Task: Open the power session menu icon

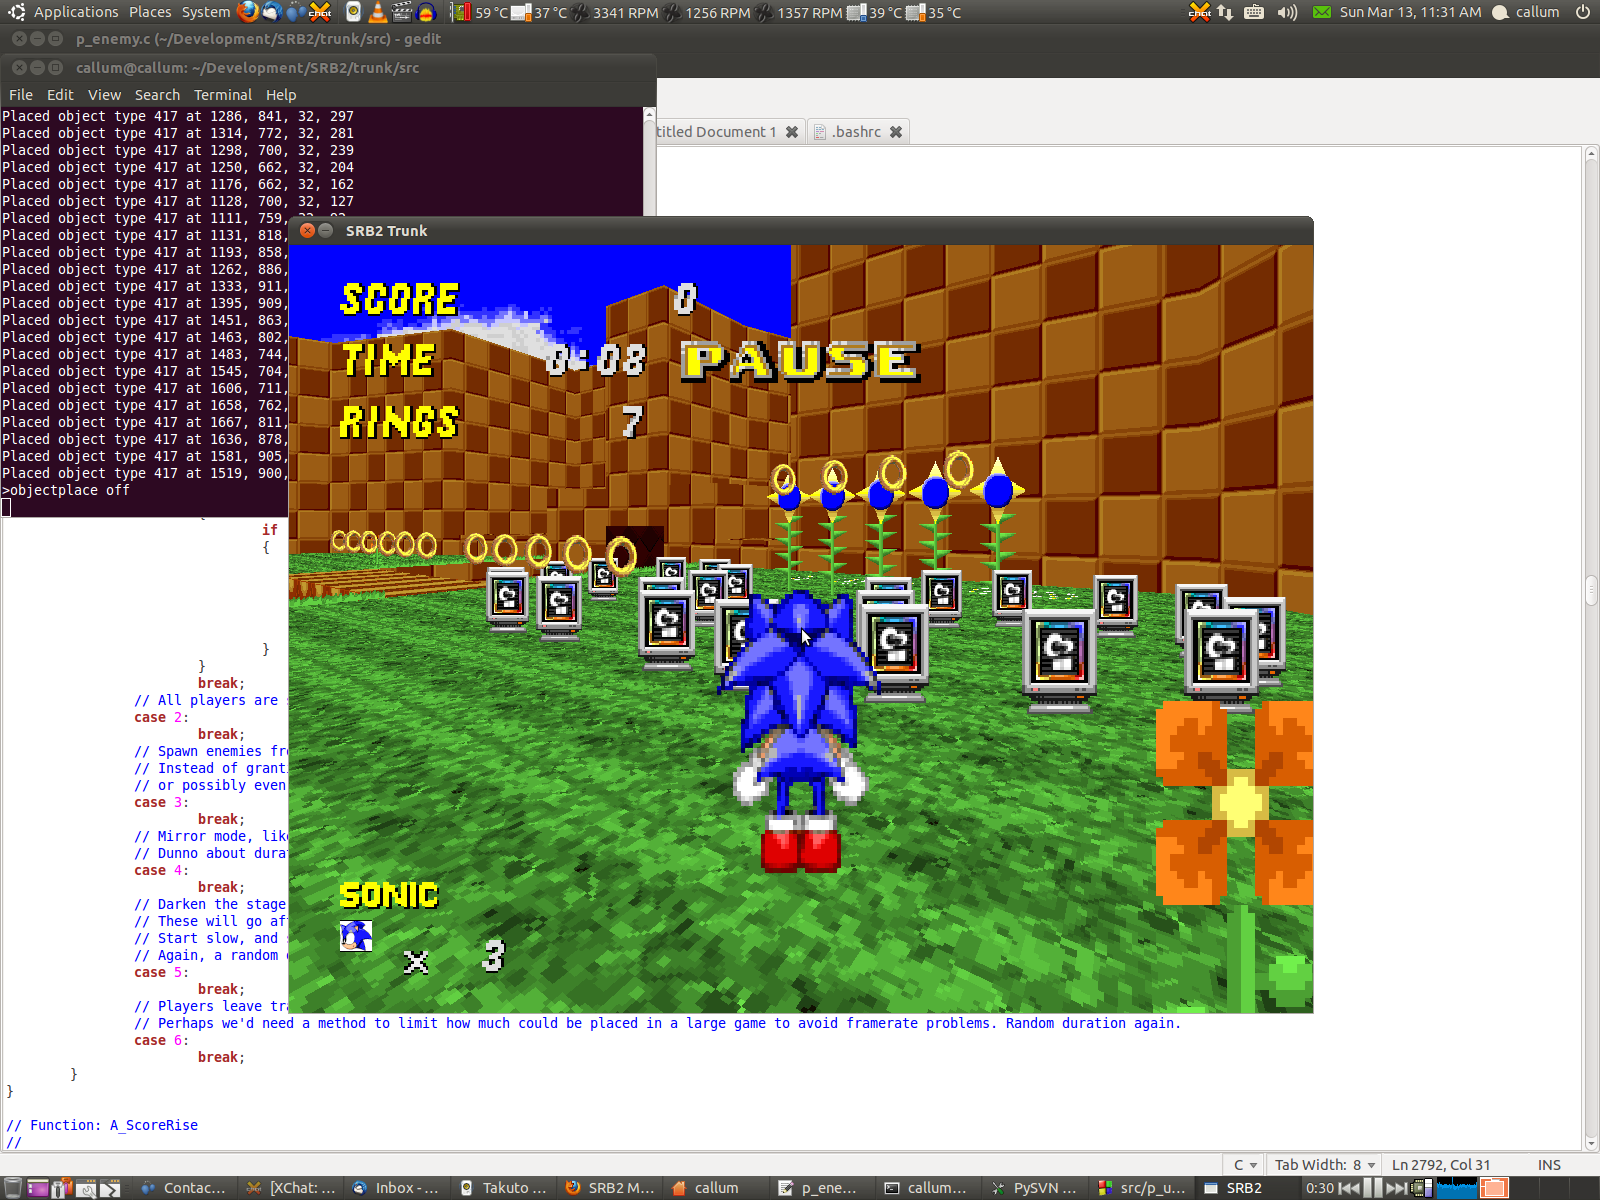Action: pyautogui.click(x=1583, y=12)
